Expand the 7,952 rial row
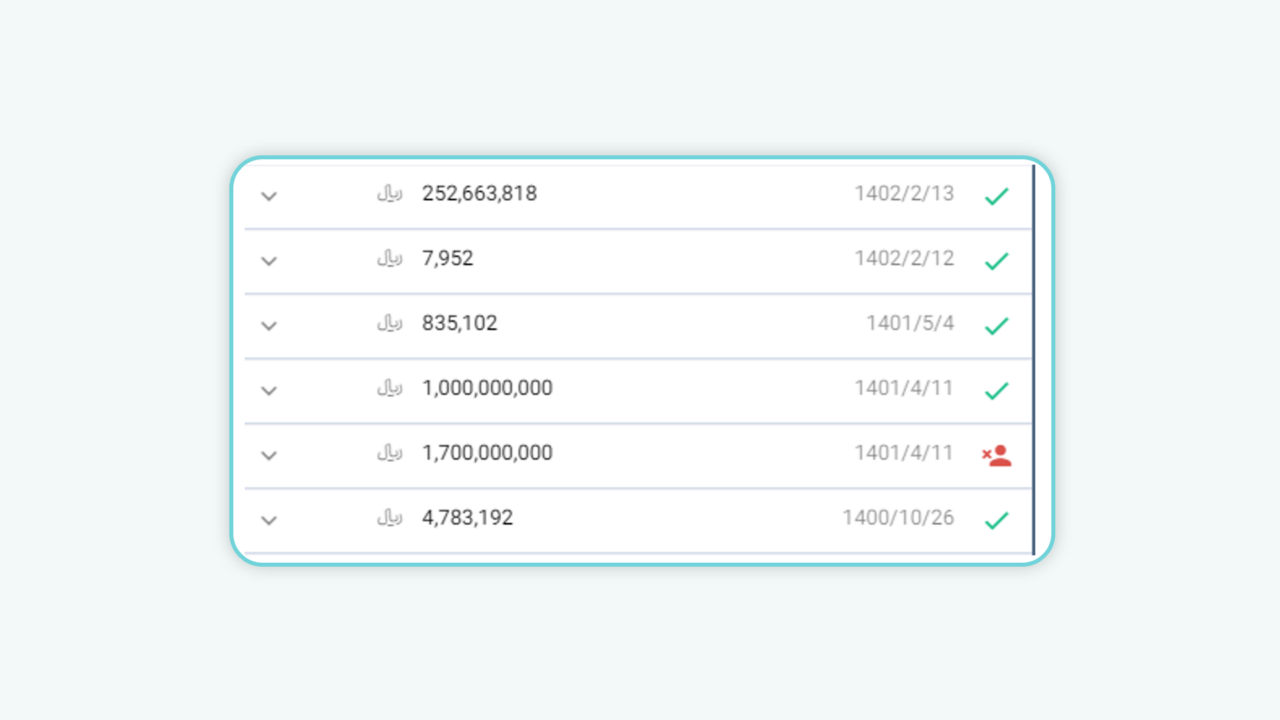The width and height of the screenshot is (1280, 720). (269, 261)
